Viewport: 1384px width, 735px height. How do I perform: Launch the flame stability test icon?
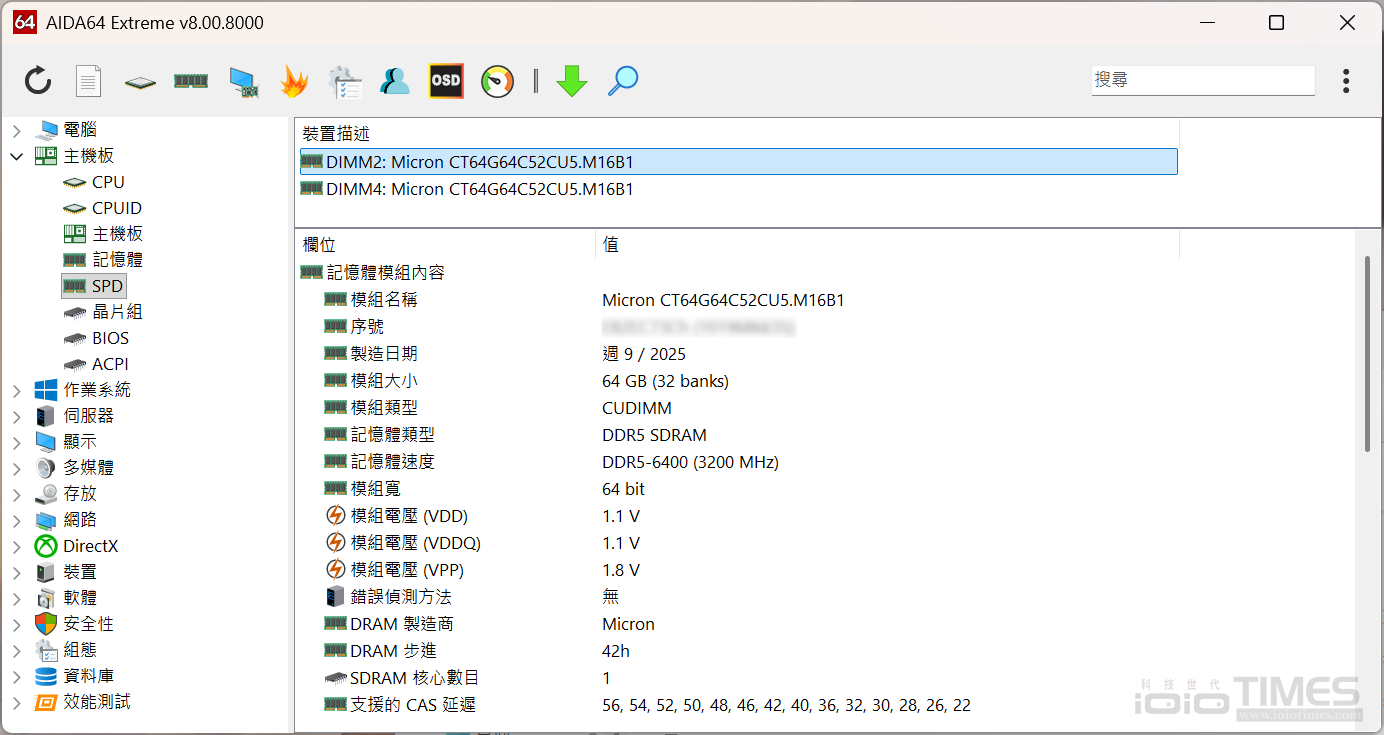coord(293,81)
